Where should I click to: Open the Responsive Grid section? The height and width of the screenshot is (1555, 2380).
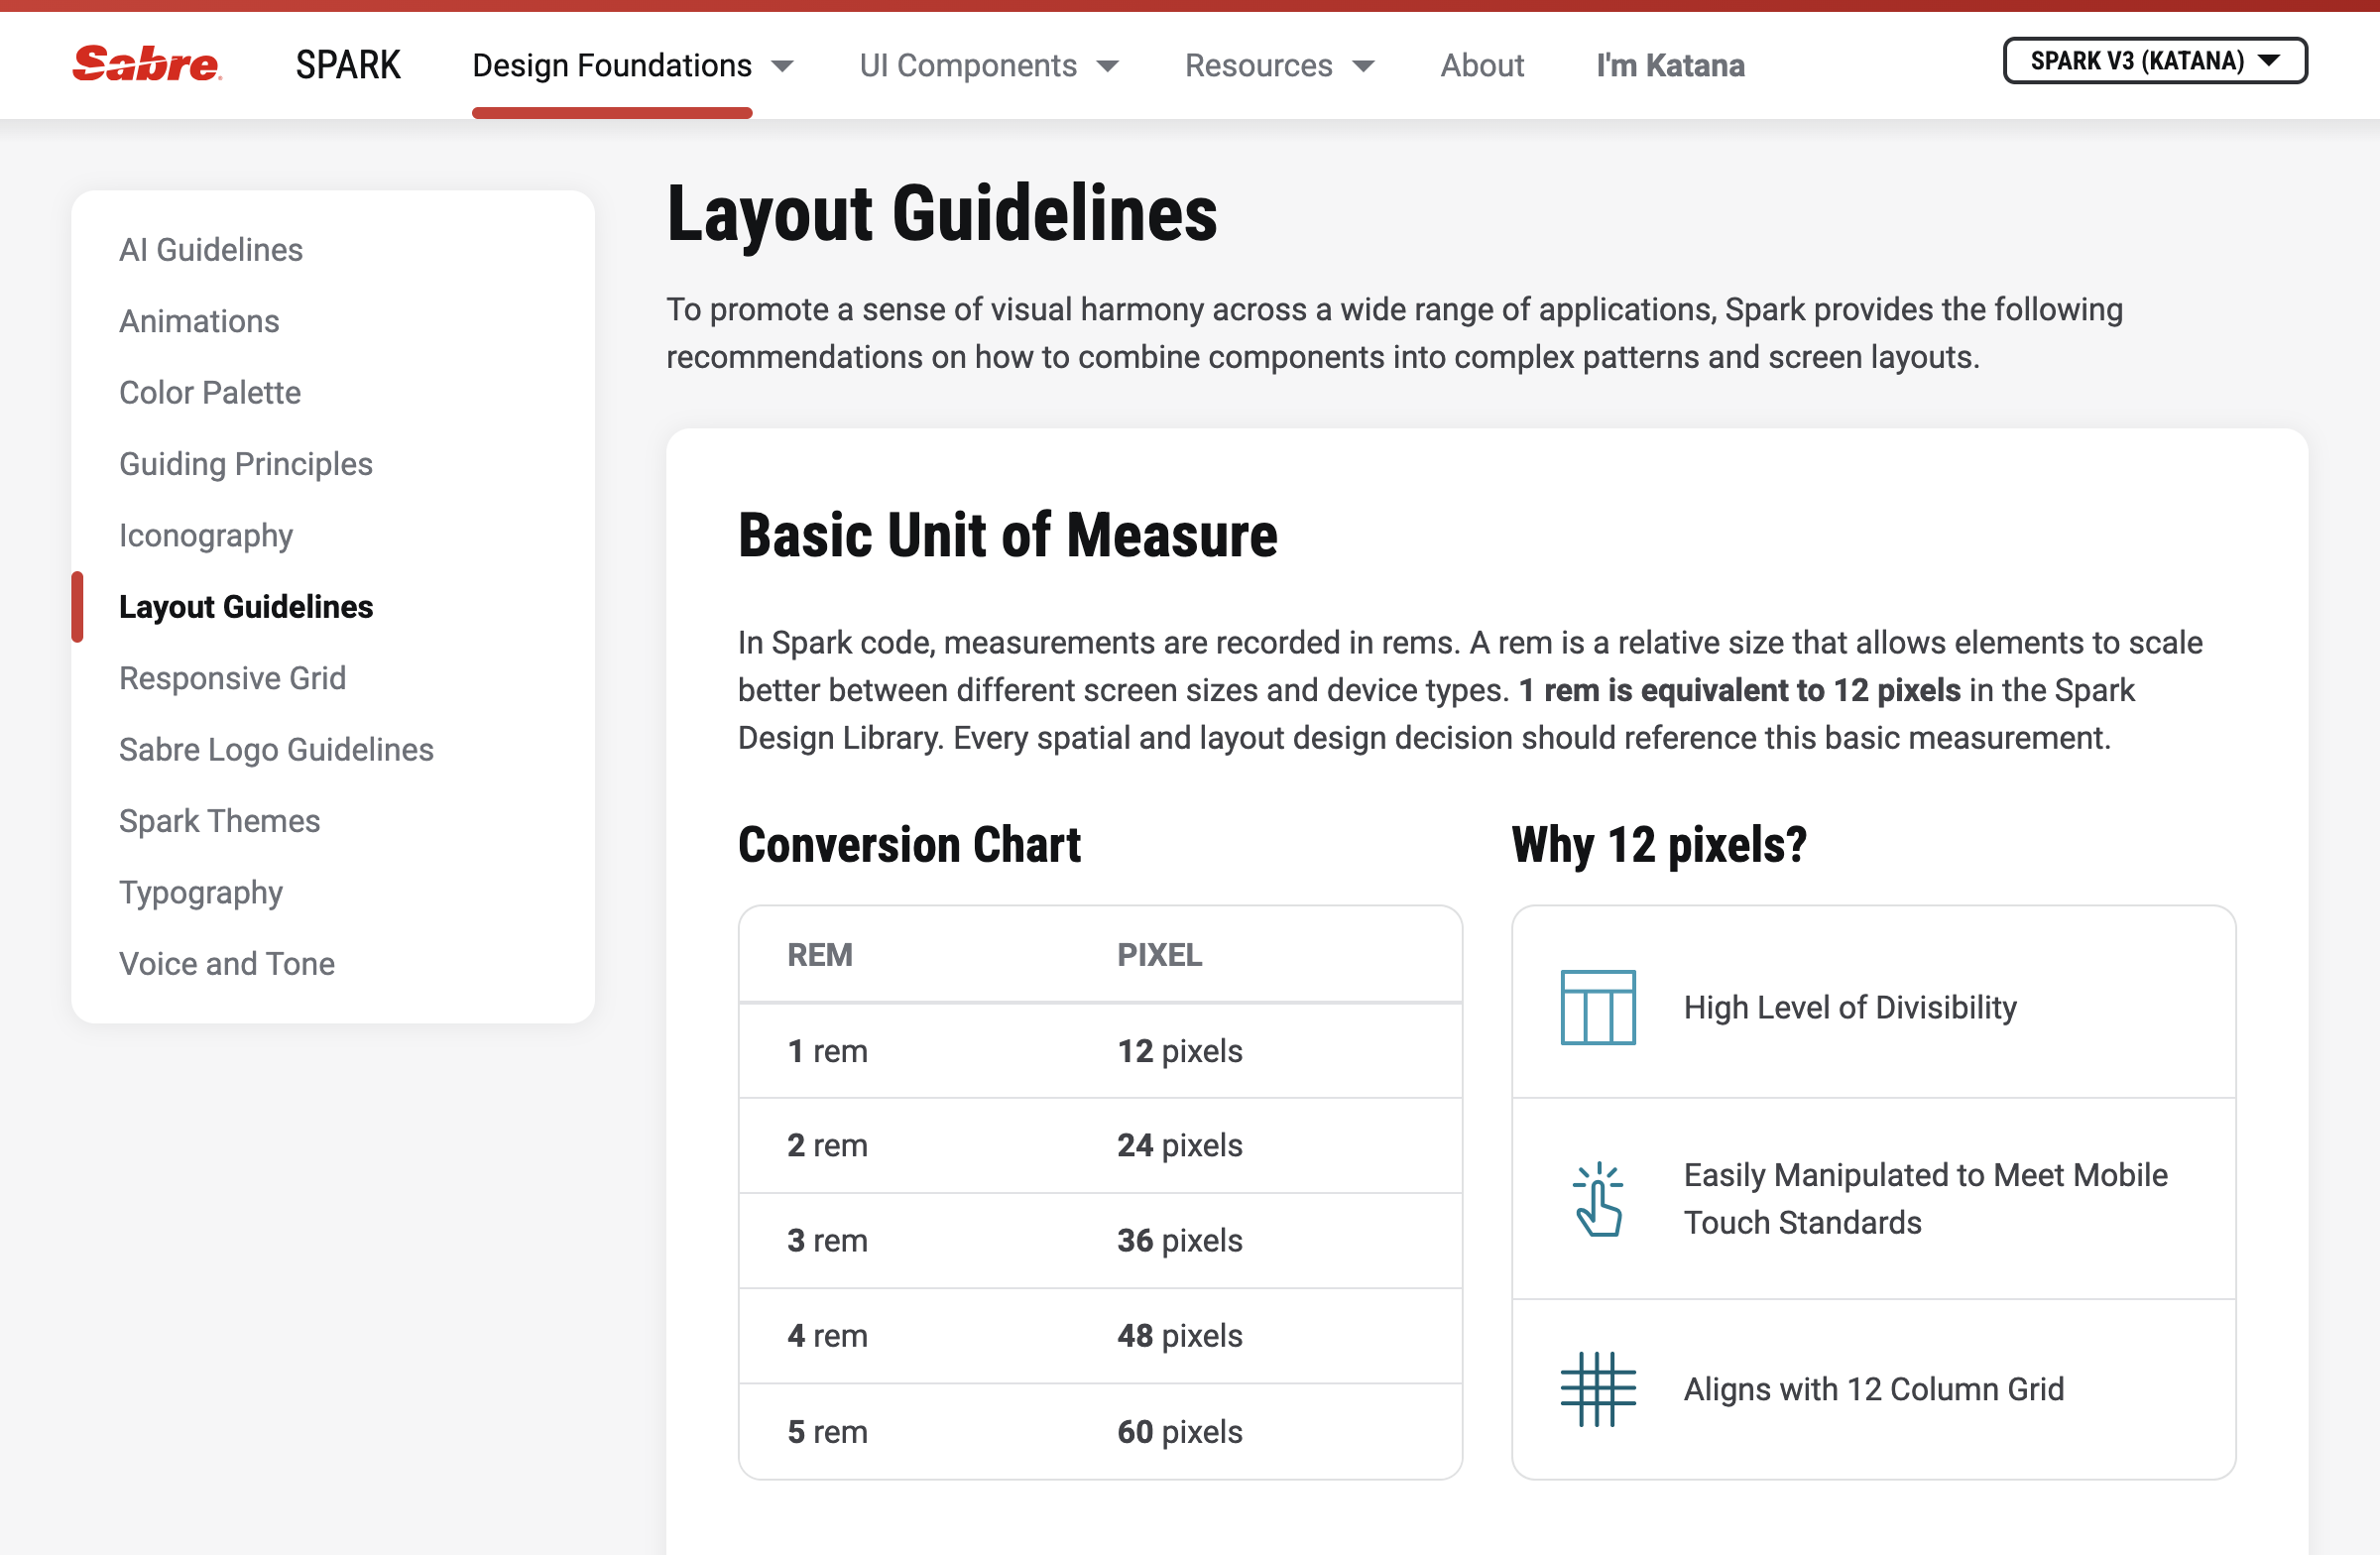click(233, 677)
